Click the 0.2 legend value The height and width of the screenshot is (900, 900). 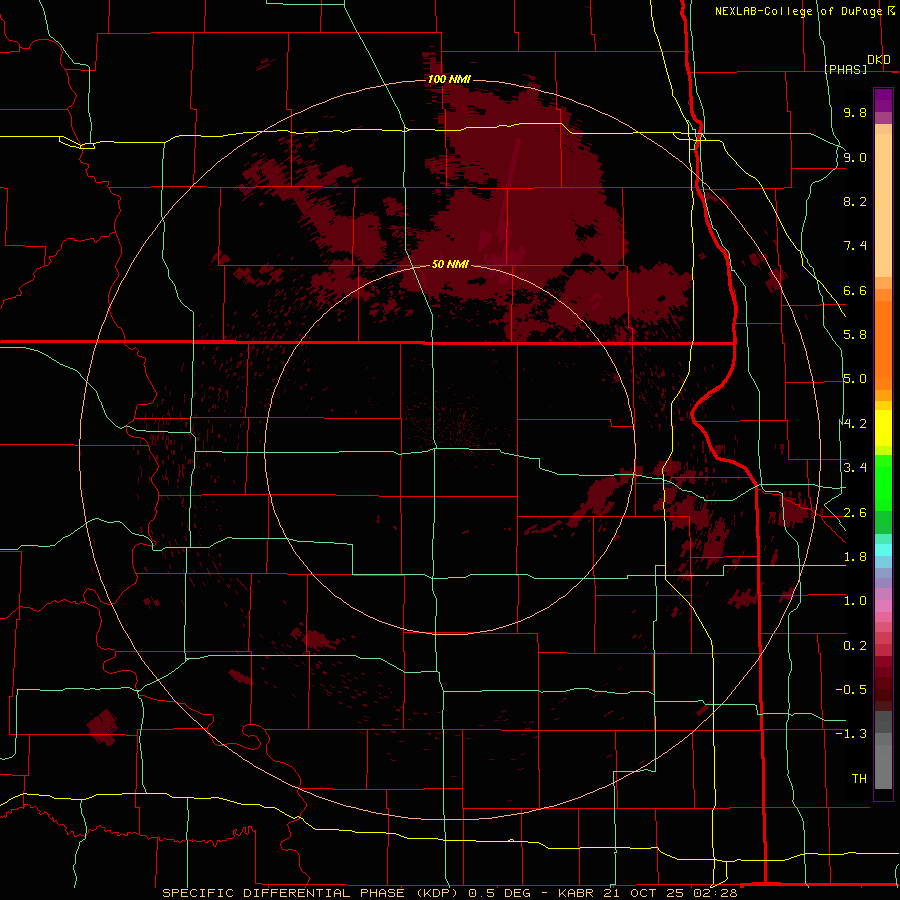pyautogui.click(x=855, y=646)
